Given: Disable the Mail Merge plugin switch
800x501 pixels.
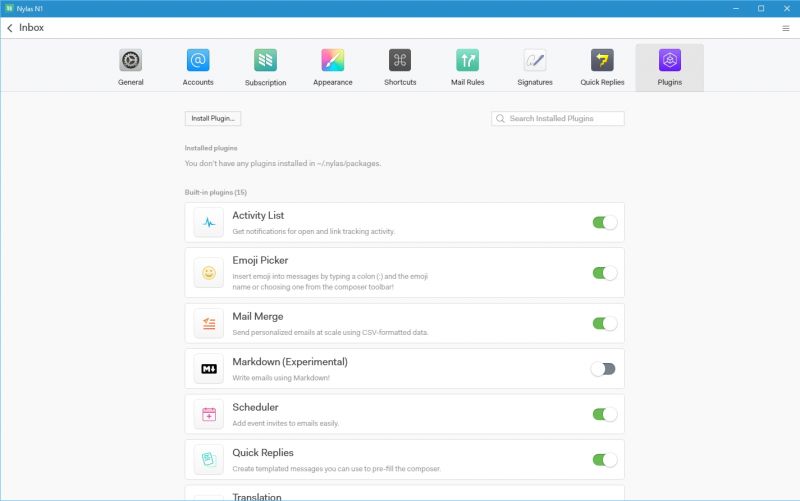Looking at the screenshot, I should 605,323.
